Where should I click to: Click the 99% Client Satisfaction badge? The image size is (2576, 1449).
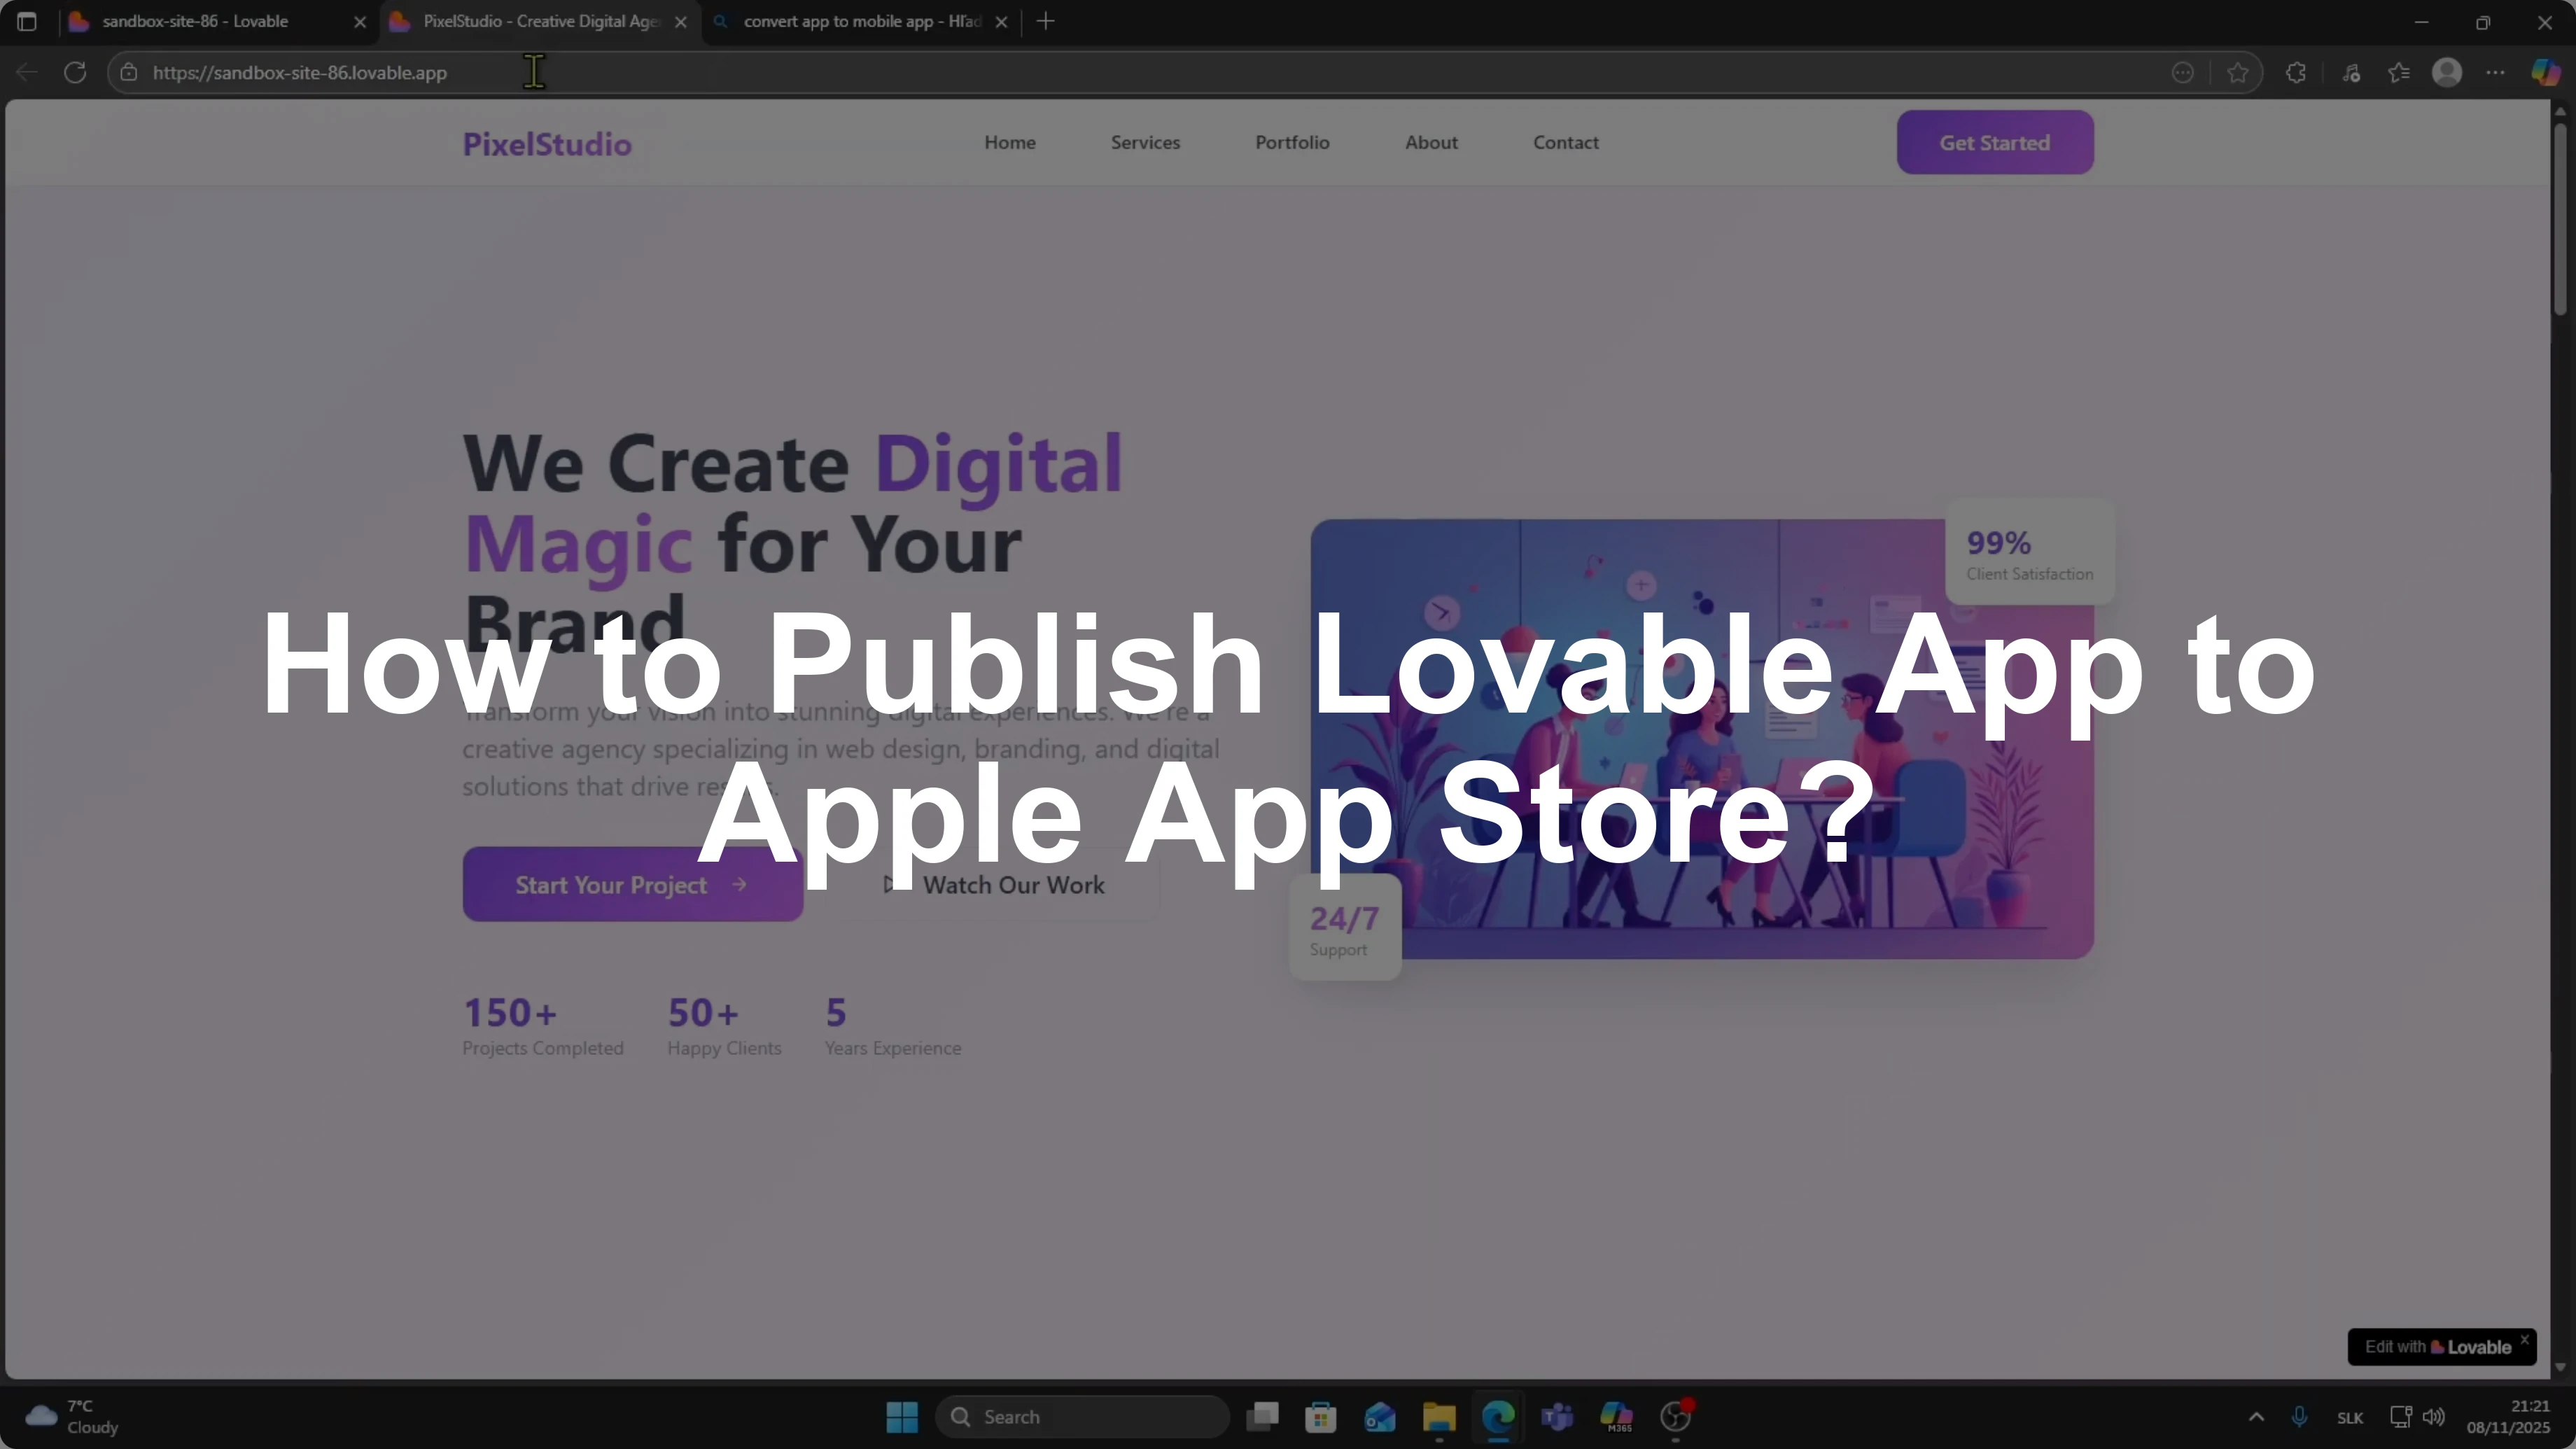coord(2030,553)
